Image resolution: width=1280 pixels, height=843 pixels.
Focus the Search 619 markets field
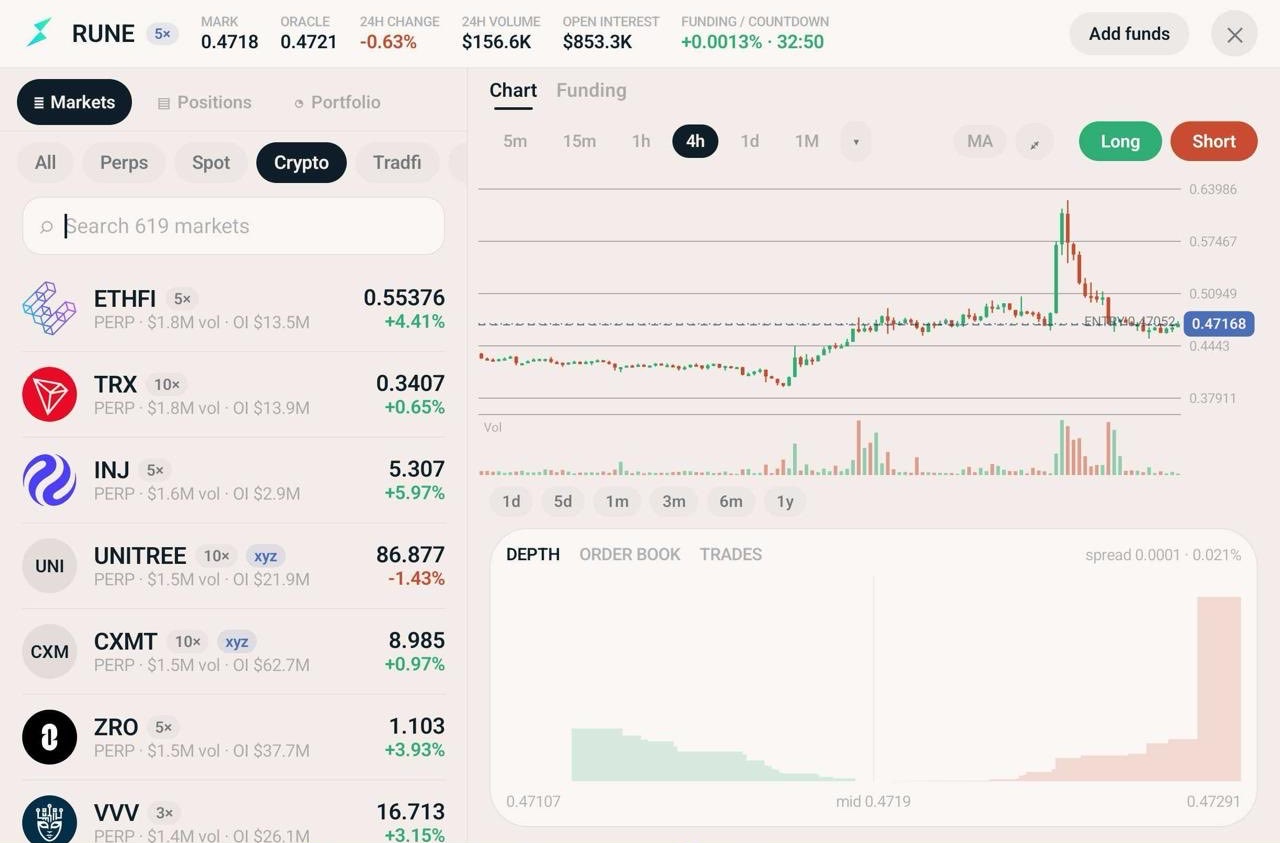tap(233, 226)
